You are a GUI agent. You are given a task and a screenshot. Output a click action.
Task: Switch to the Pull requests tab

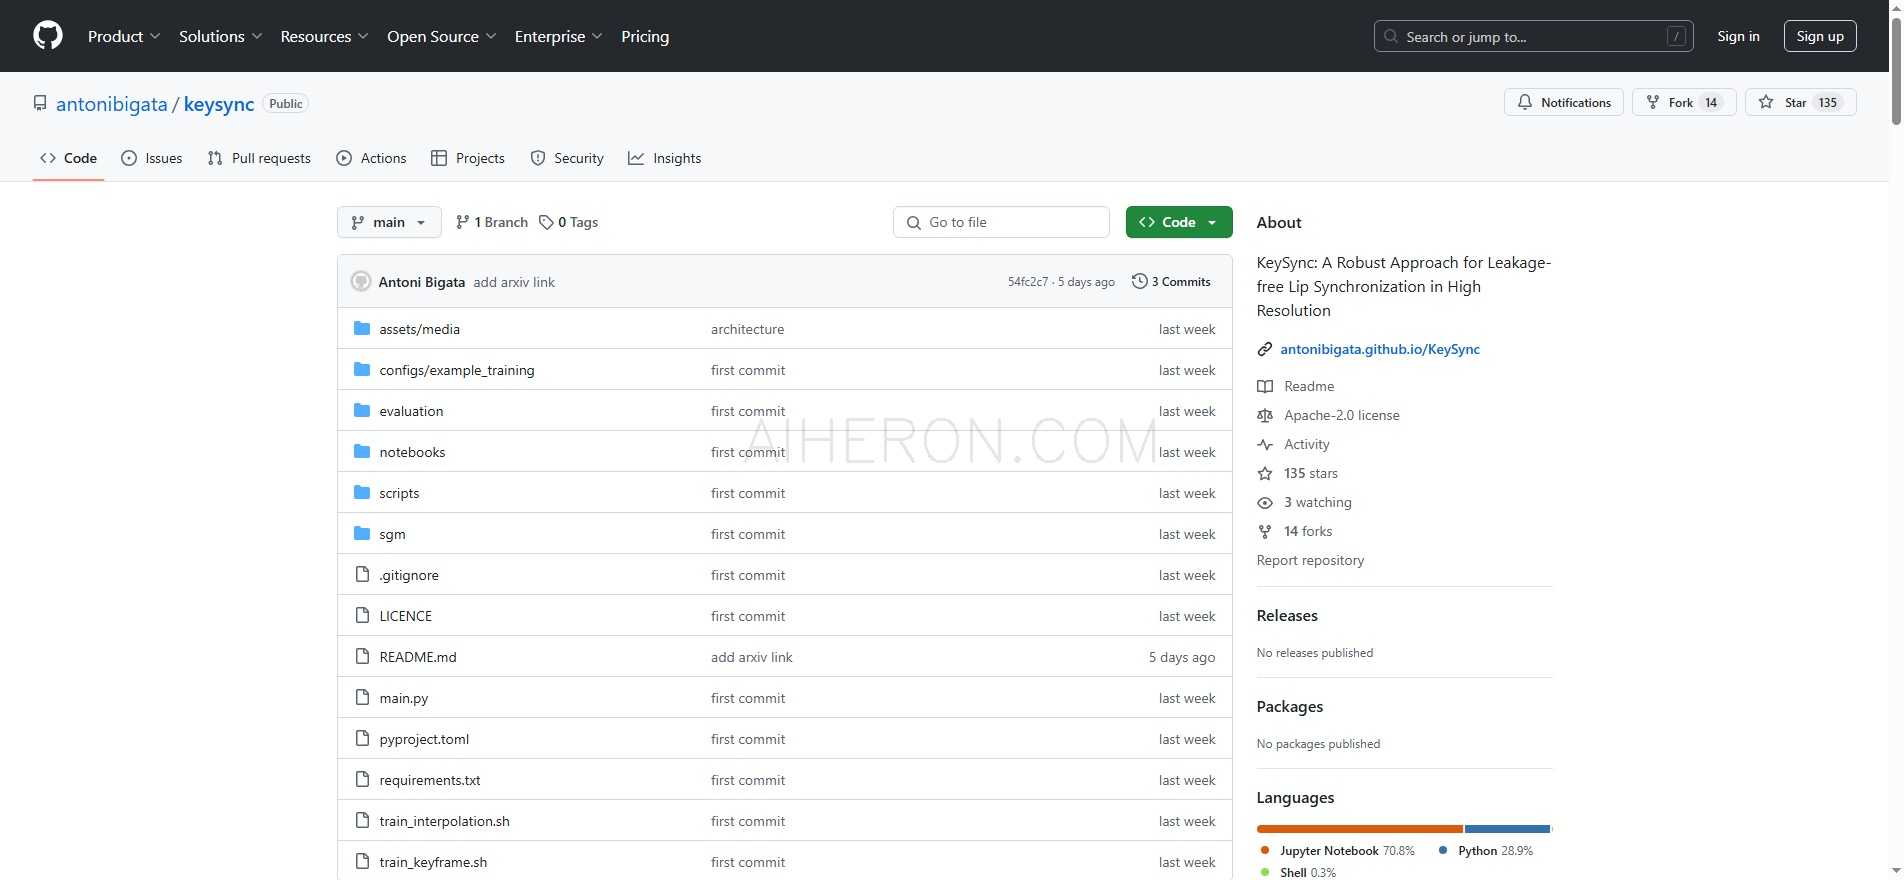click(x=259, y=158)
